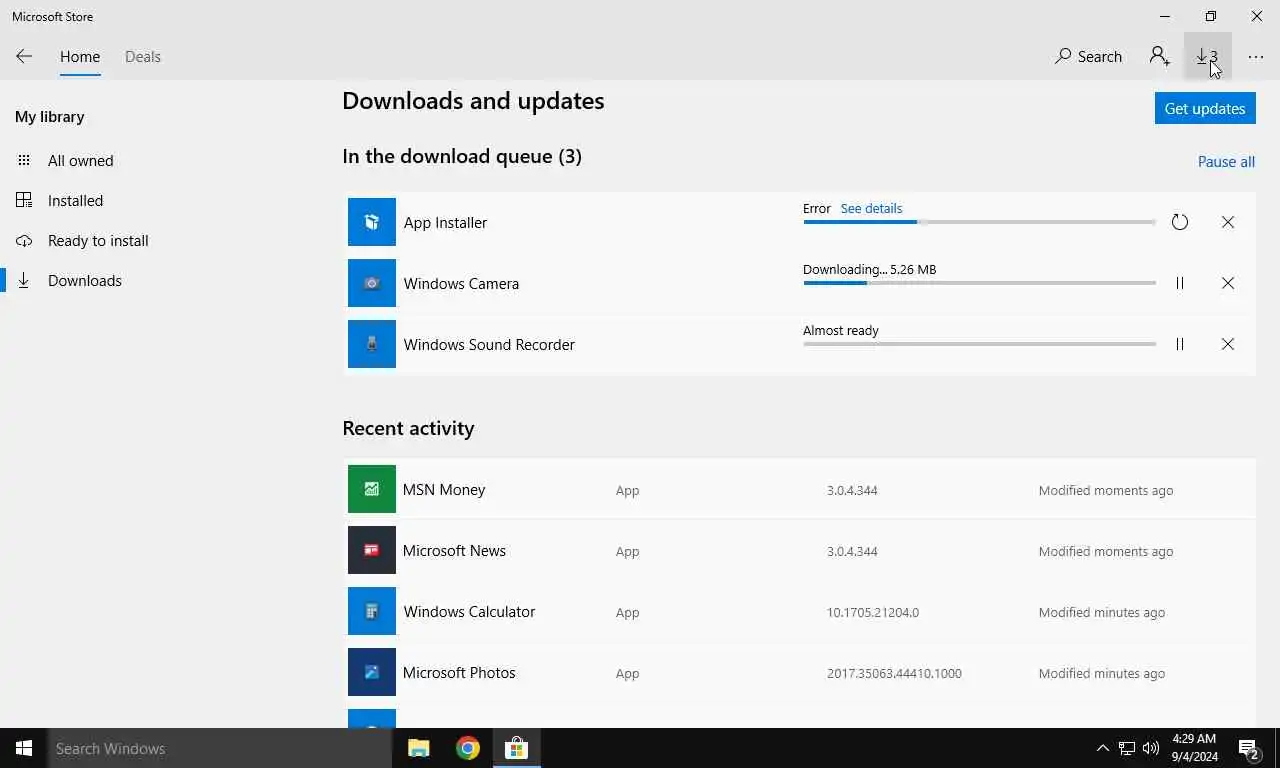Select All owned in My library
Screen dimensions: 1280x768
[80, 161]
